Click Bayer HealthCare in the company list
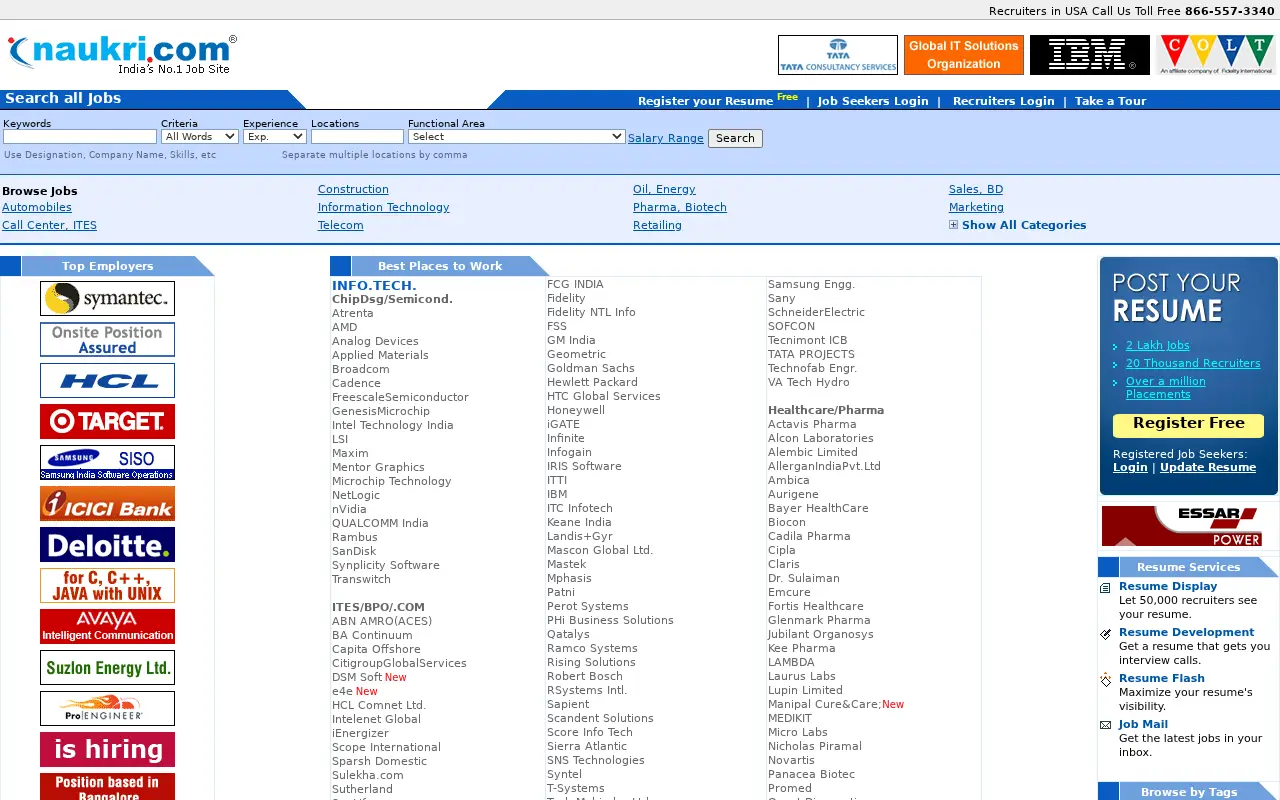The height and width of the screenshot is (800, 1280). 818,508
